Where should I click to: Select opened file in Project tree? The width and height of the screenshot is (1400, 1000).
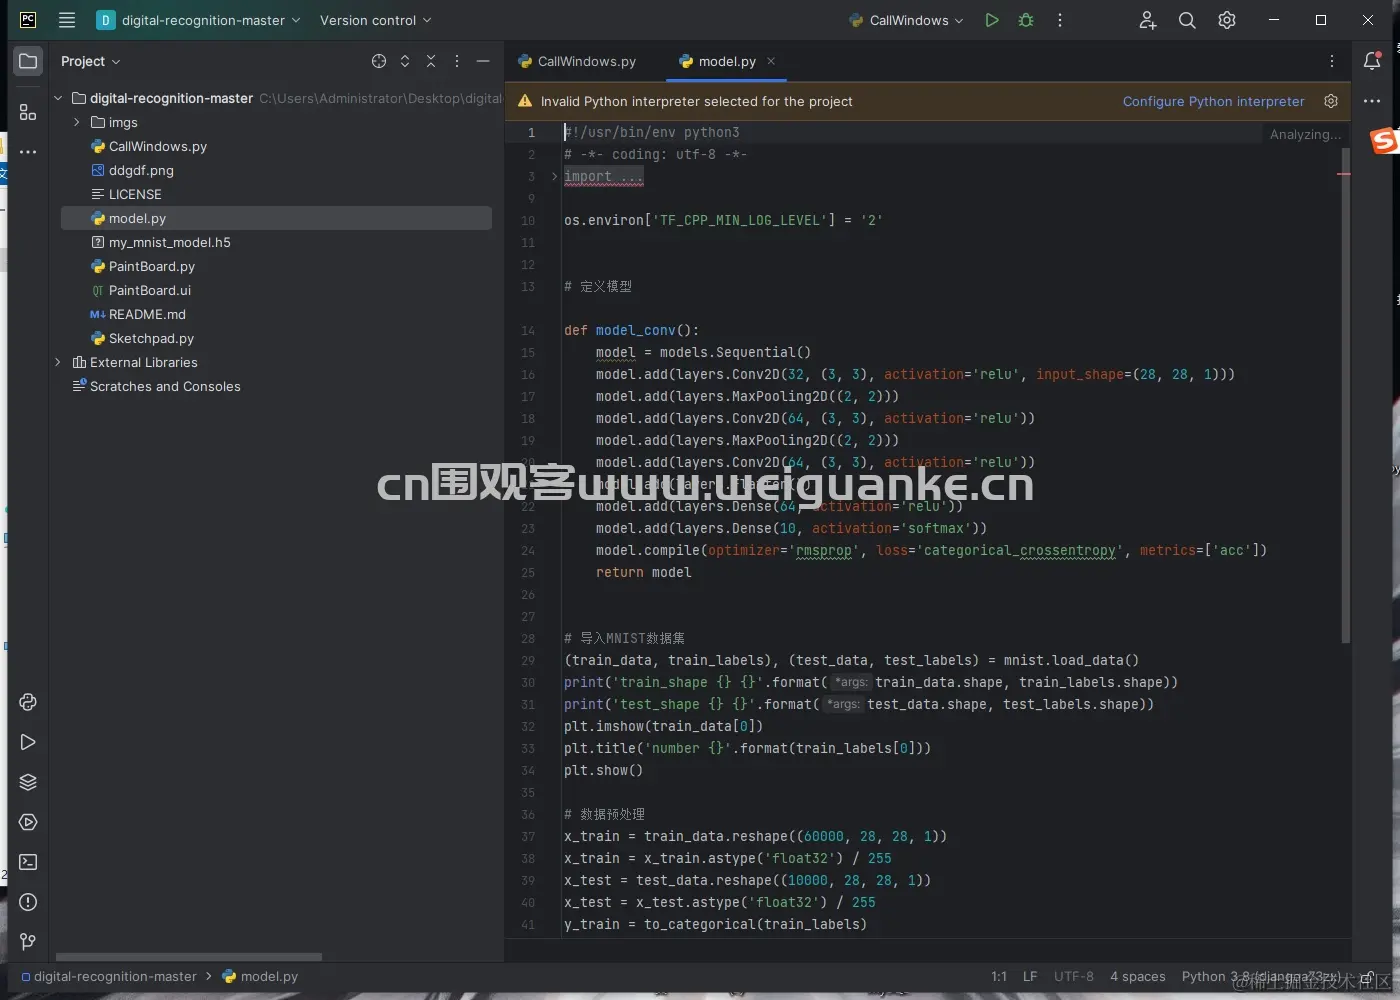(x=379, y=61)
